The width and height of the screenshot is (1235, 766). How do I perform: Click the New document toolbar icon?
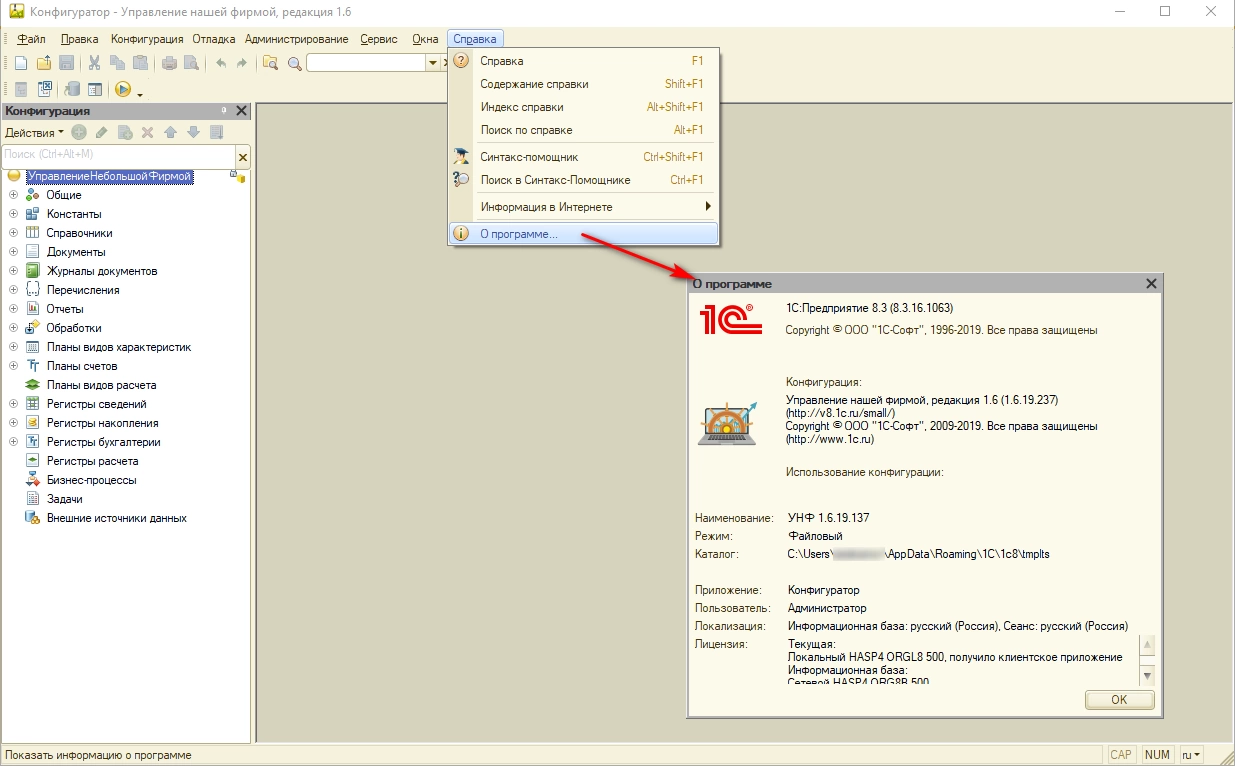(x=21, y=63)
